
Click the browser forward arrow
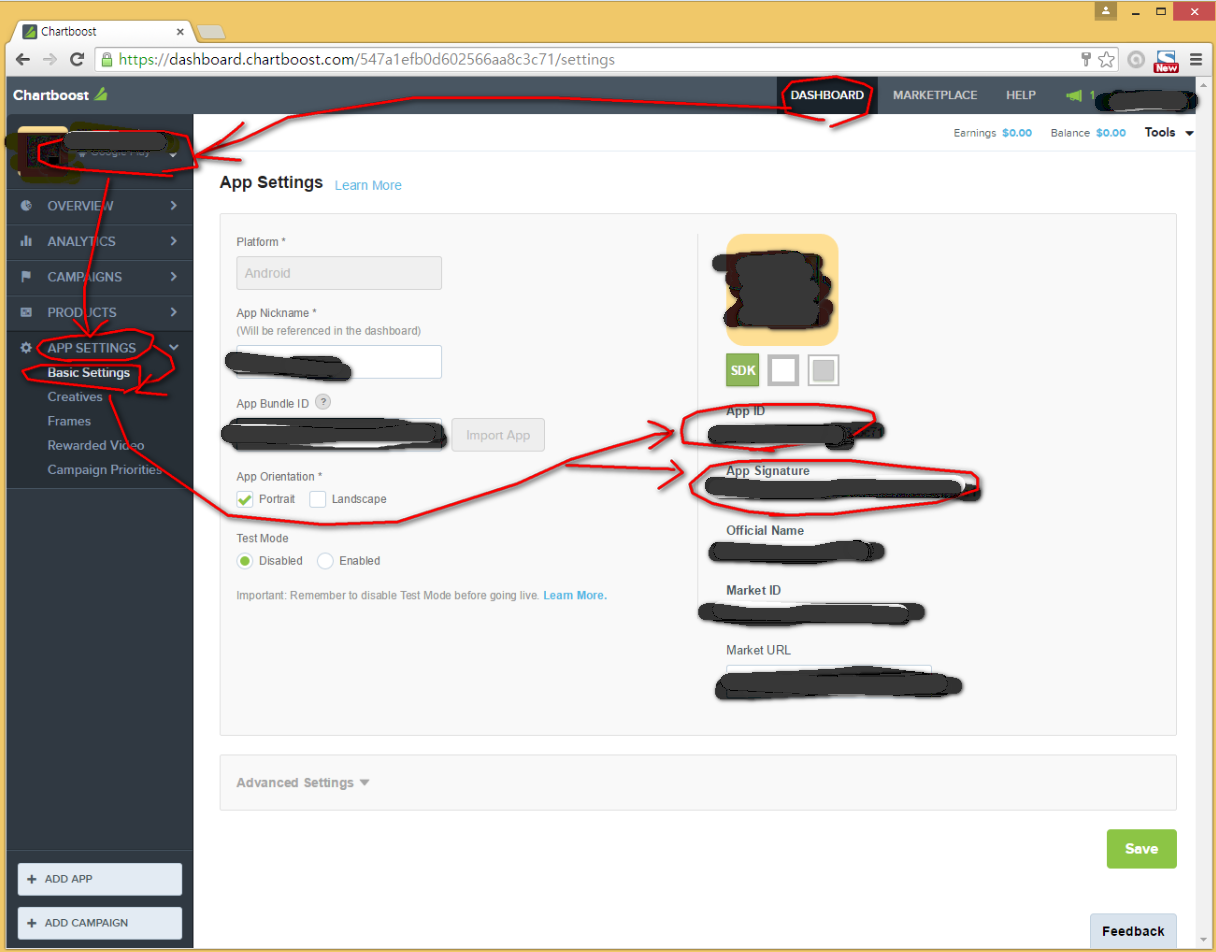[x=50, y=59]
